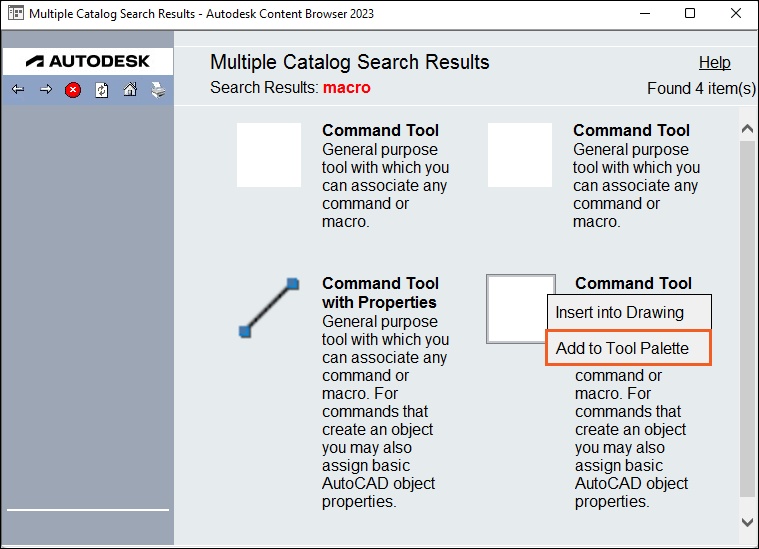Open the Help link
Screen dimensions: 759x549
pyautogui.click(x=714, y=62)
